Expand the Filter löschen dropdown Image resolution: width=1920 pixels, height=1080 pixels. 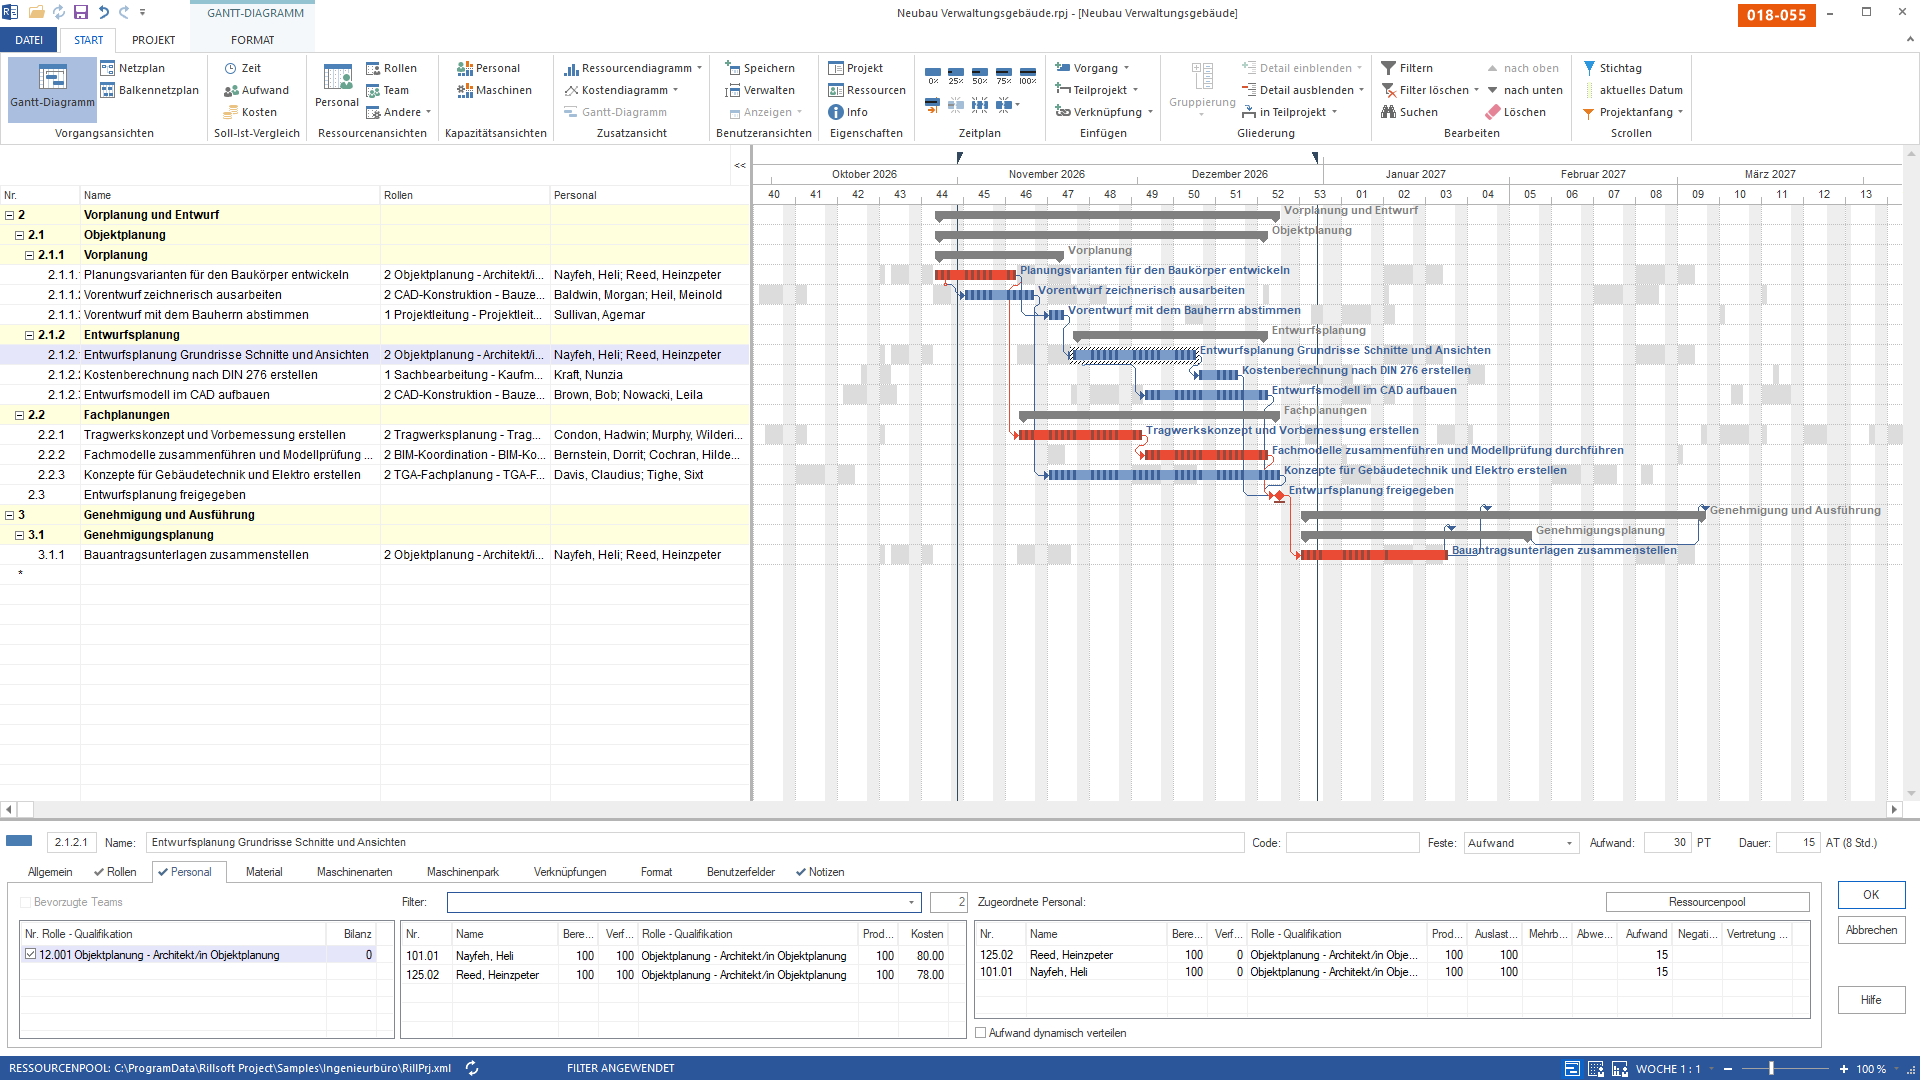pyautogui.click(x=1476, y=90)
